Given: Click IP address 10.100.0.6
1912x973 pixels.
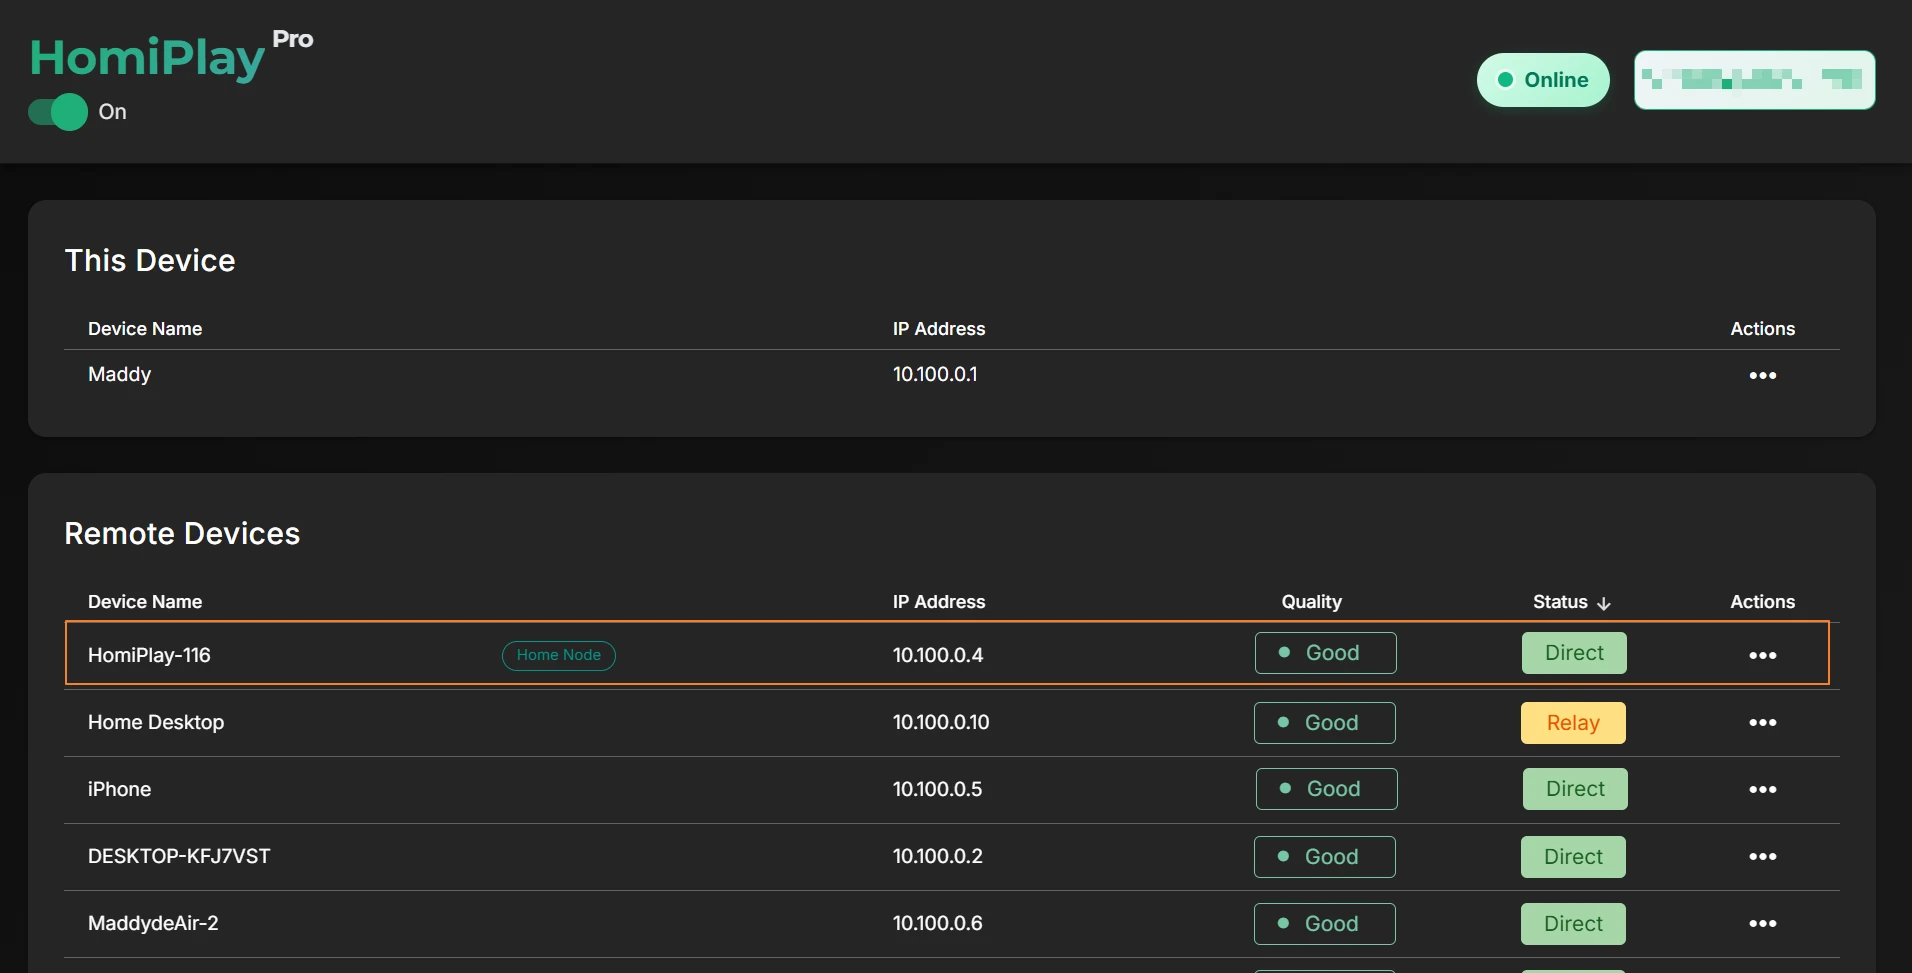Looking at the screenshot, I should [x=937, y=923].
